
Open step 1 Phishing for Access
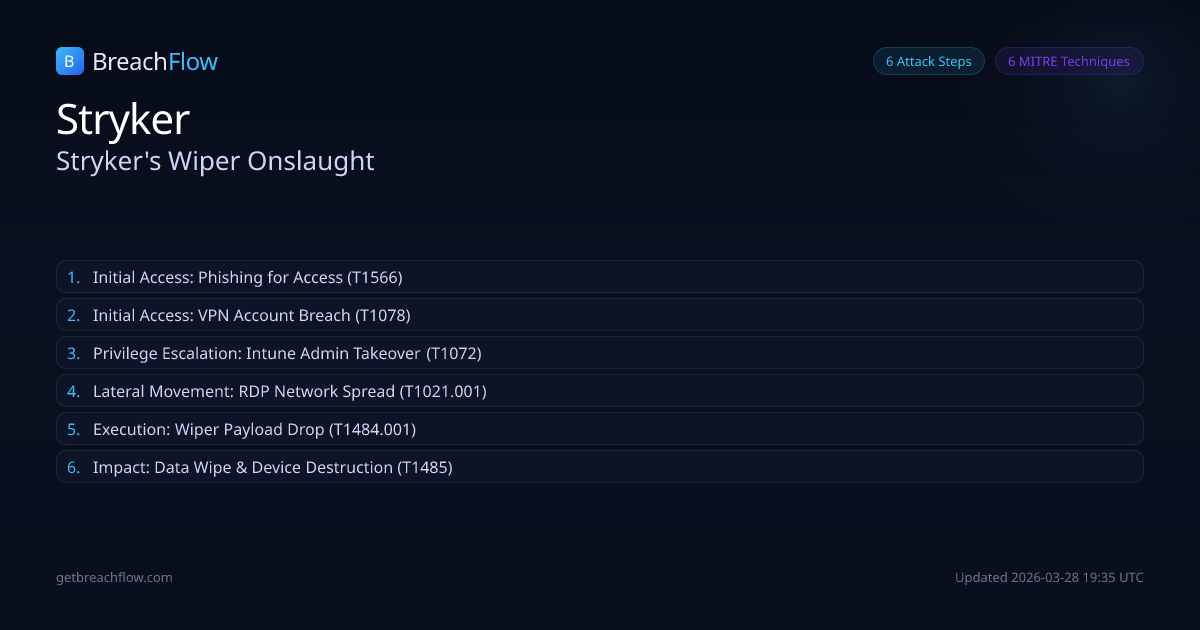tap(248, 277)
